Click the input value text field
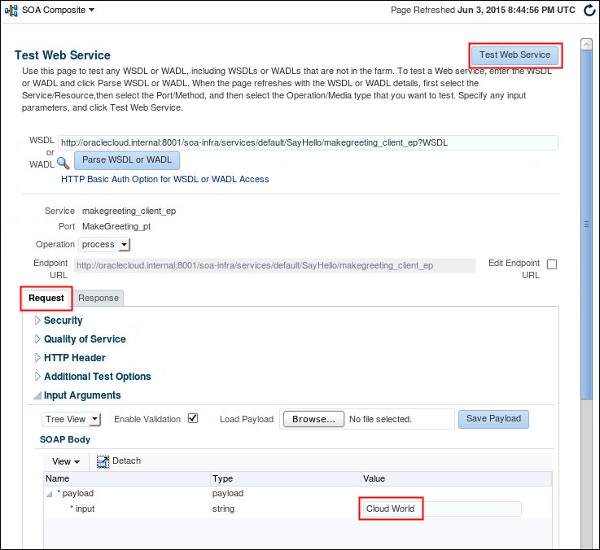This screenshot has width=600, height=550. [x=440, y=509]
